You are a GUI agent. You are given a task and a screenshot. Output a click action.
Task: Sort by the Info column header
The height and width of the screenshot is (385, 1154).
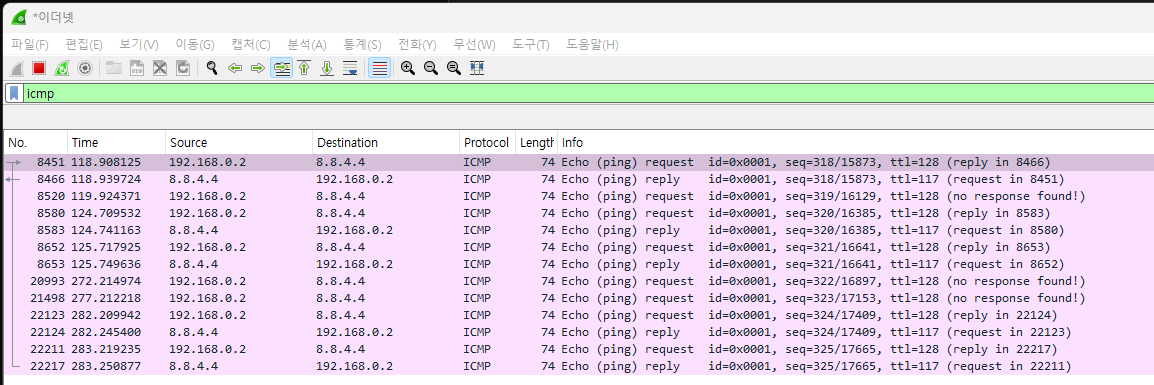855,143
